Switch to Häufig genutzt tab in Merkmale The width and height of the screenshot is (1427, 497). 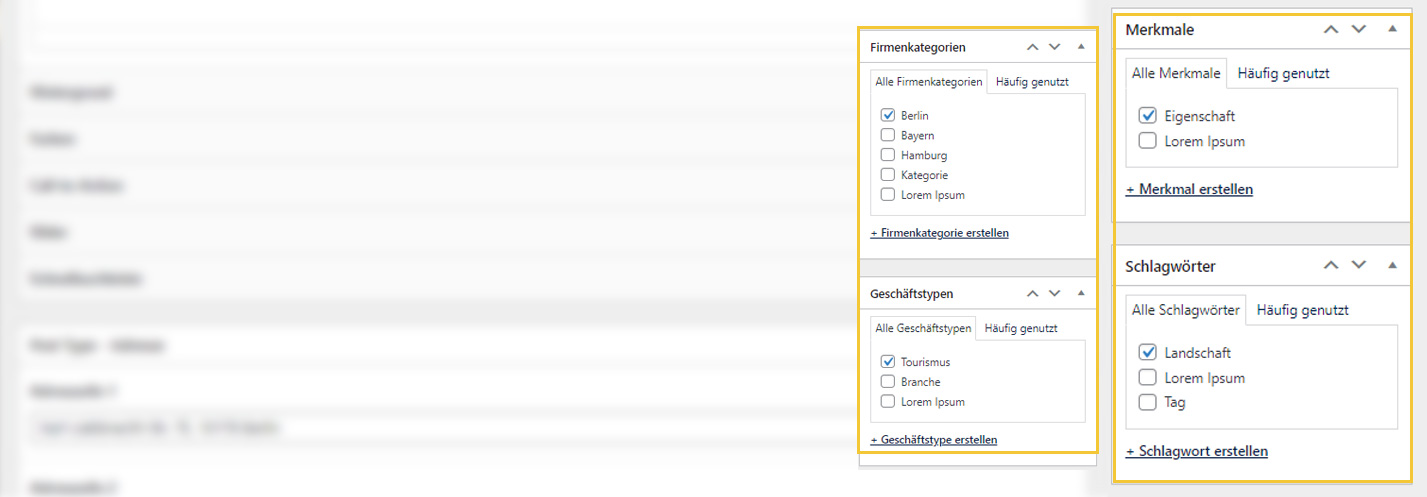[1283, 73]
